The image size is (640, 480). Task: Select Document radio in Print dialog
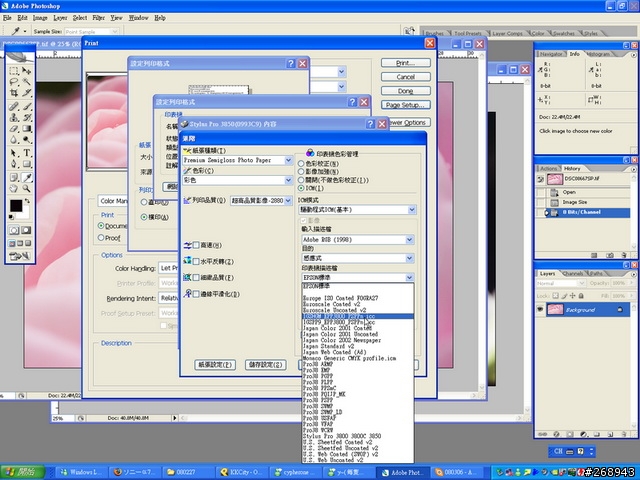[x=101, y=225]
